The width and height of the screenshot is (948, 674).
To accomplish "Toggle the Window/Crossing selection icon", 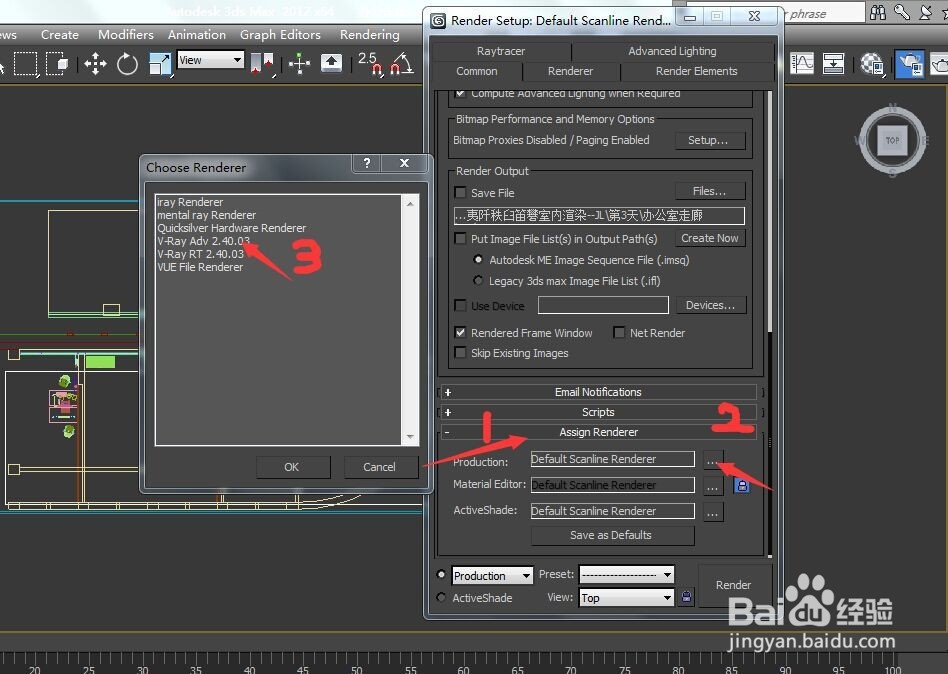I will [x=57, y=63].
